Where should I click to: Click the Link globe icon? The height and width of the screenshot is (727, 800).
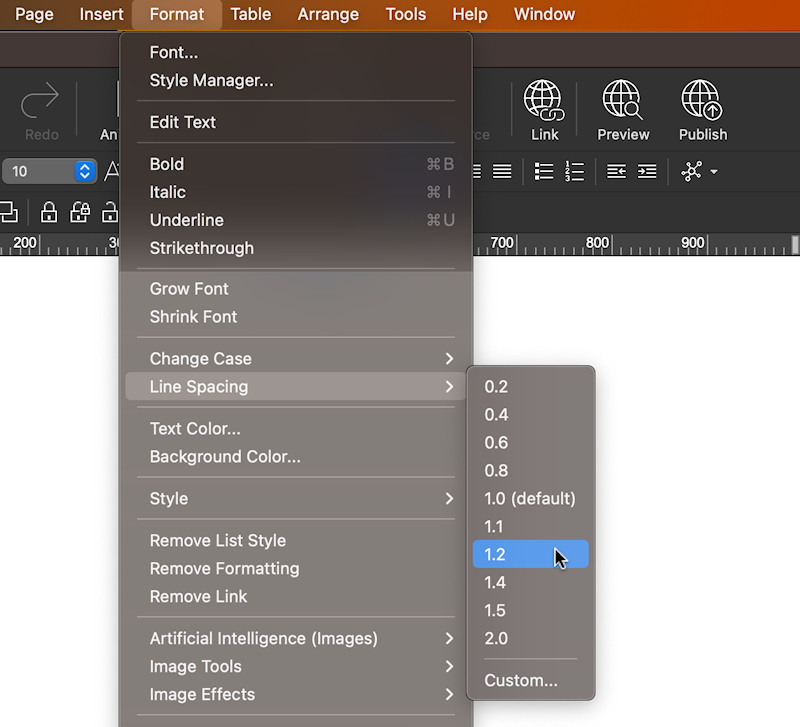(544, 101)
